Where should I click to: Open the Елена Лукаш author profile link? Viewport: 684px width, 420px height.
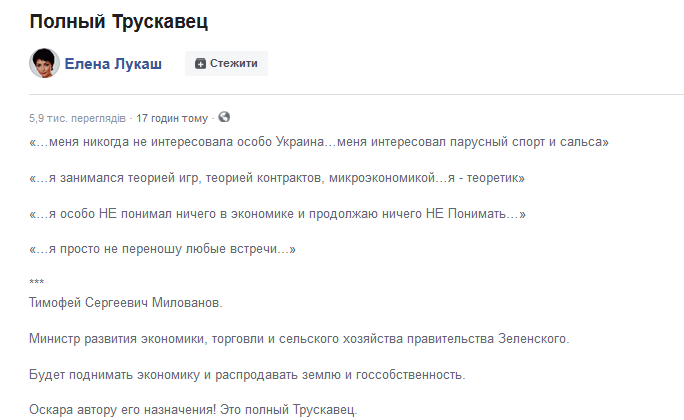click(113, 64)
